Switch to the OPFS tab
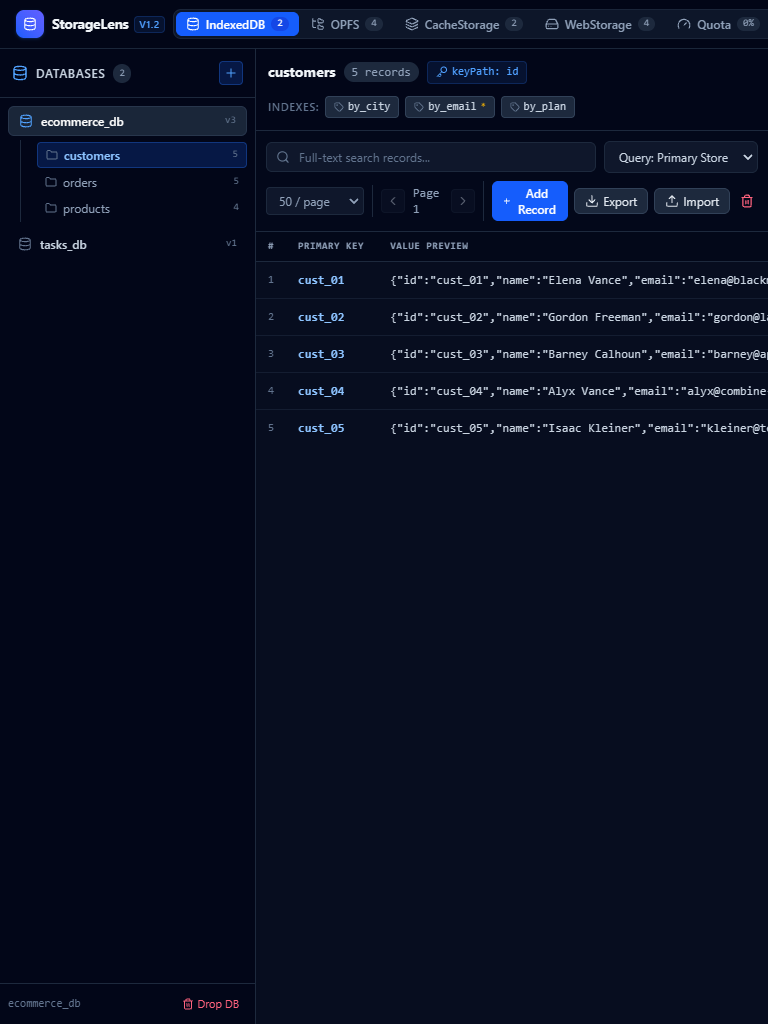This screenshot has width=768, height=1024. click(347, 24)
